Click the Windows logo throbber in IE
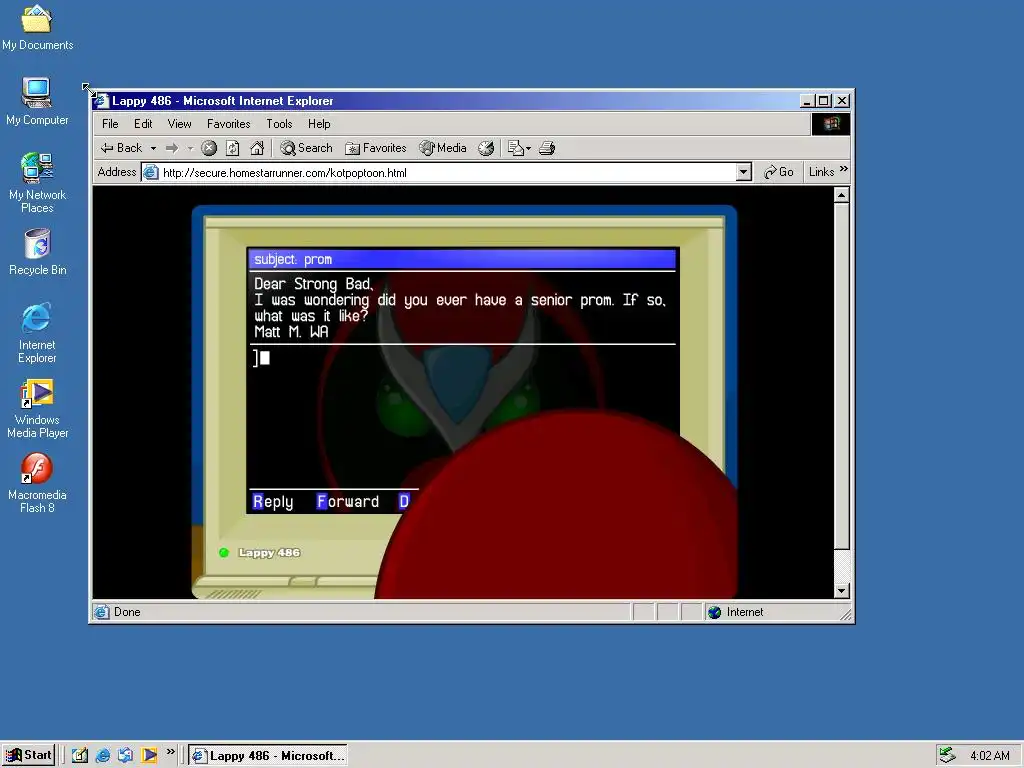This screenshot has height=768, width=1024. tap(831, 124)
